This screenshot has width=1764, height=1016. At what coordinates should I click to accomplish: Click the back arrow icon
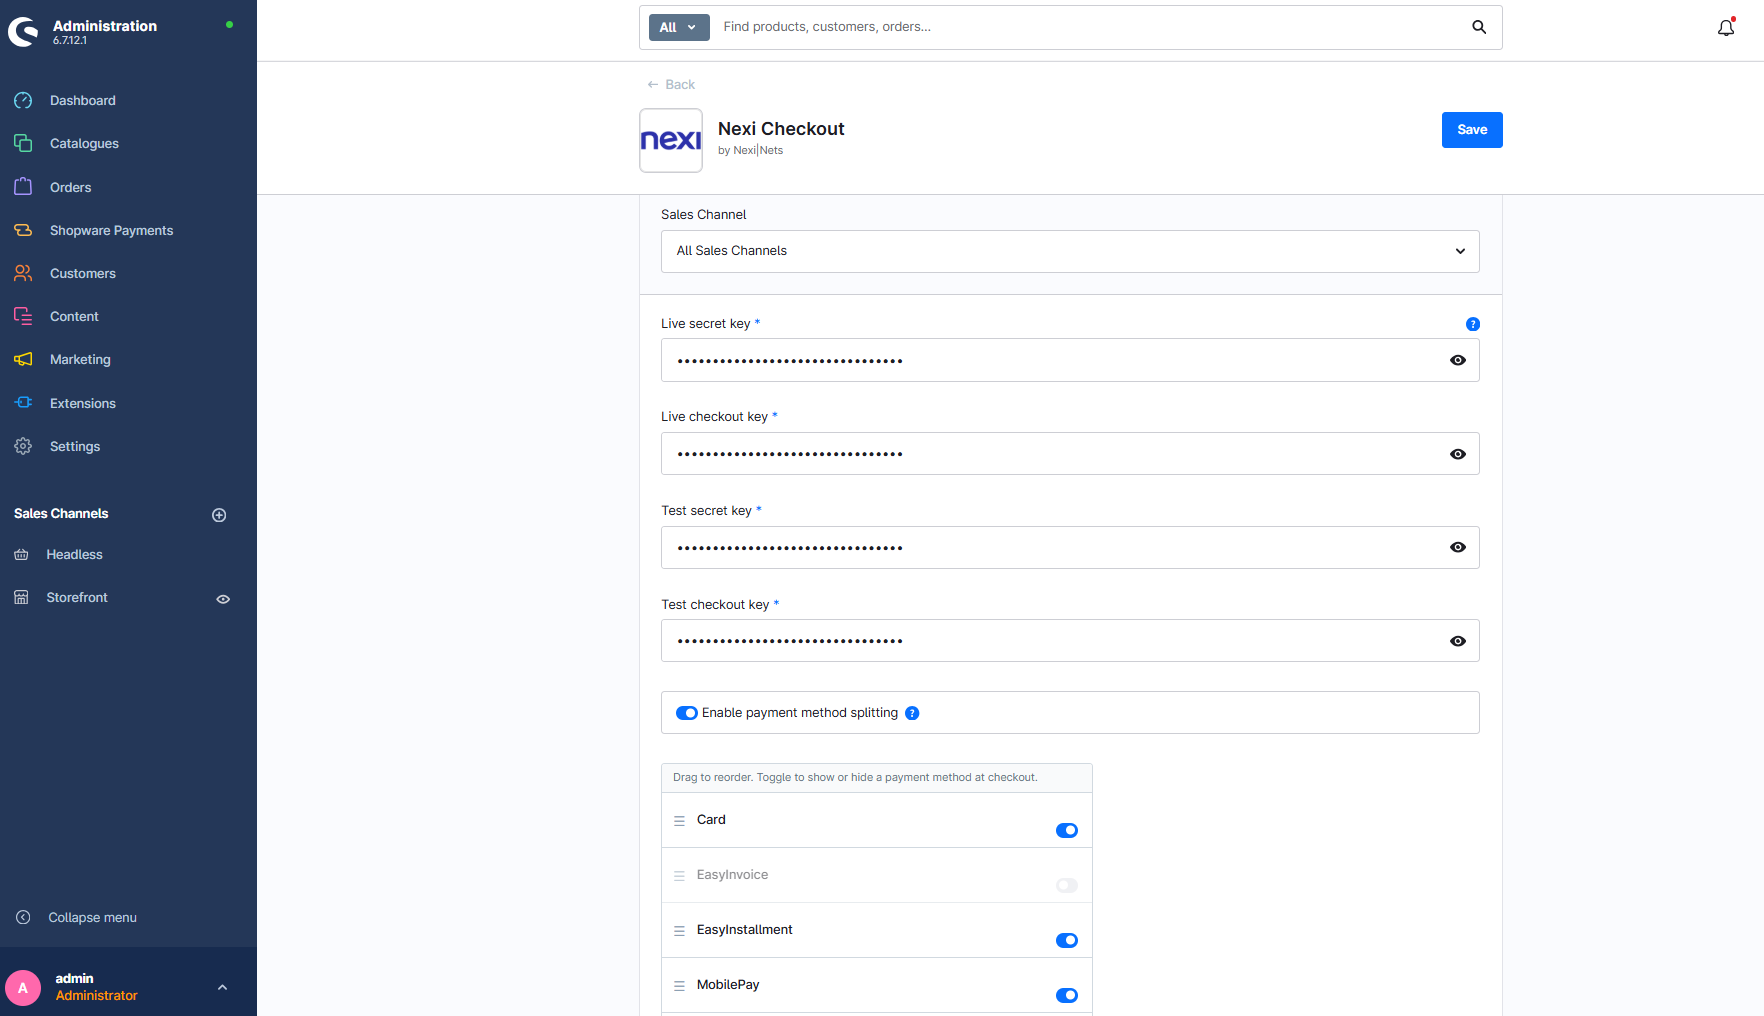click(653, 84)
